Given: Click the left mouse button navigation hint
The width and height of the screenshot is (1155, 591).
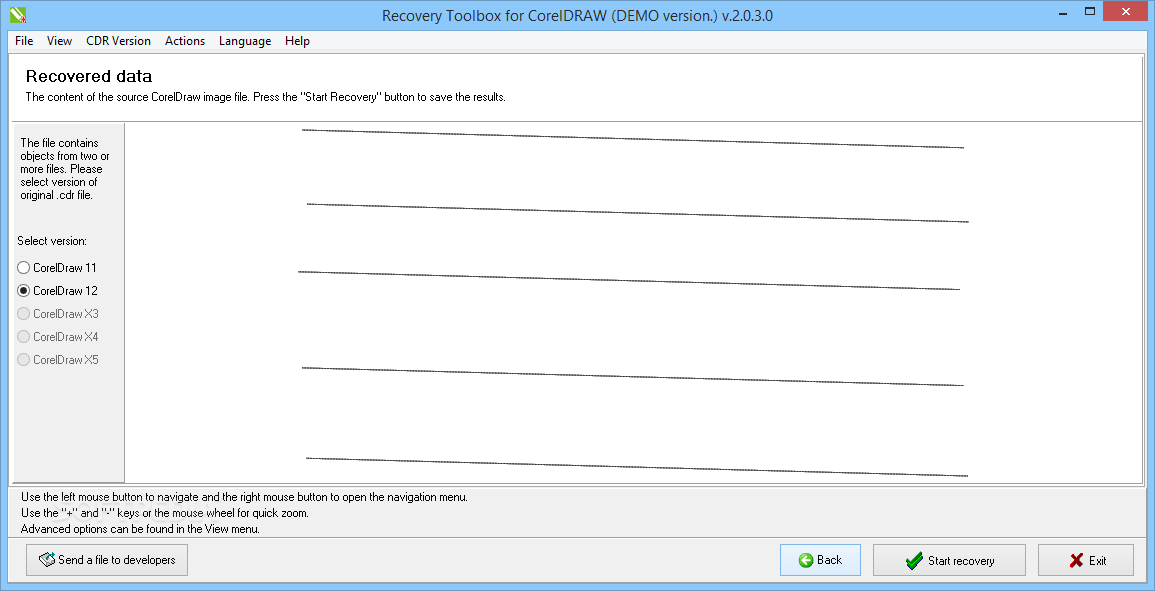Looking at the screenshot, I should (244, 497).
